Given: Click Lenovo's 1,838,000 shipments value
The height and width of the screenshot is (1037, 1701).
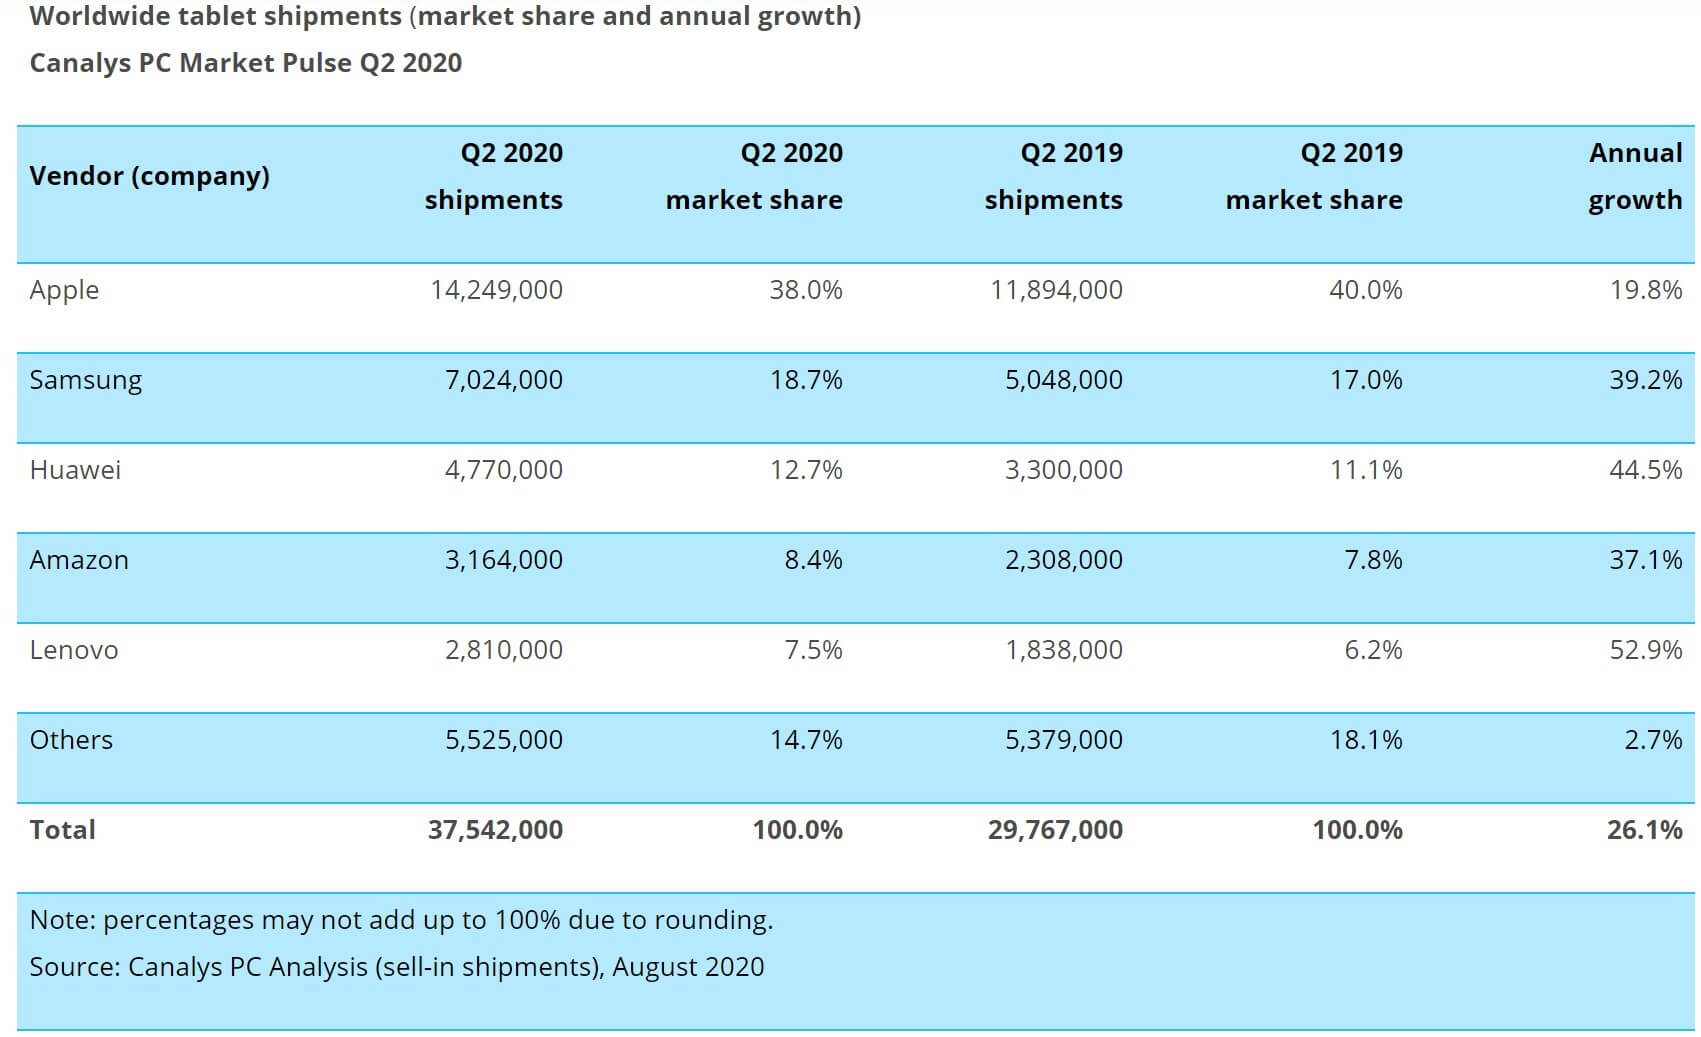Looking at the screenshot, I should click(x=1064, y=650).
